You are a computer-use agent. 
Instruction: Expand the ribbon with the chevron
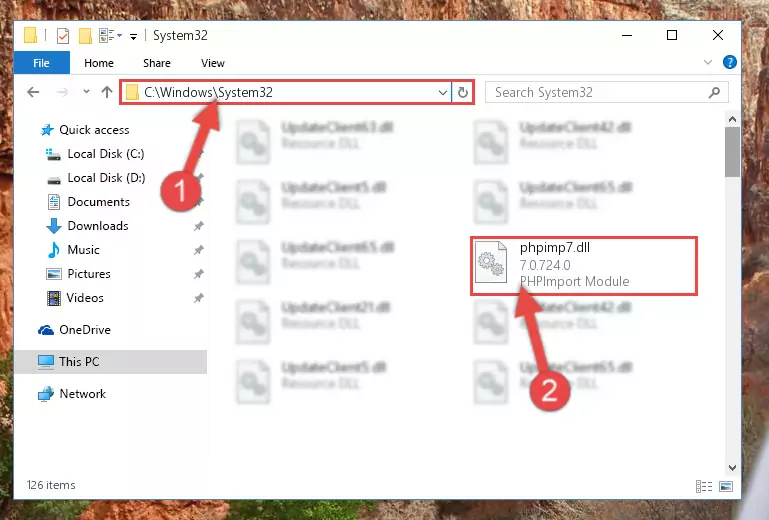(708, 62)
